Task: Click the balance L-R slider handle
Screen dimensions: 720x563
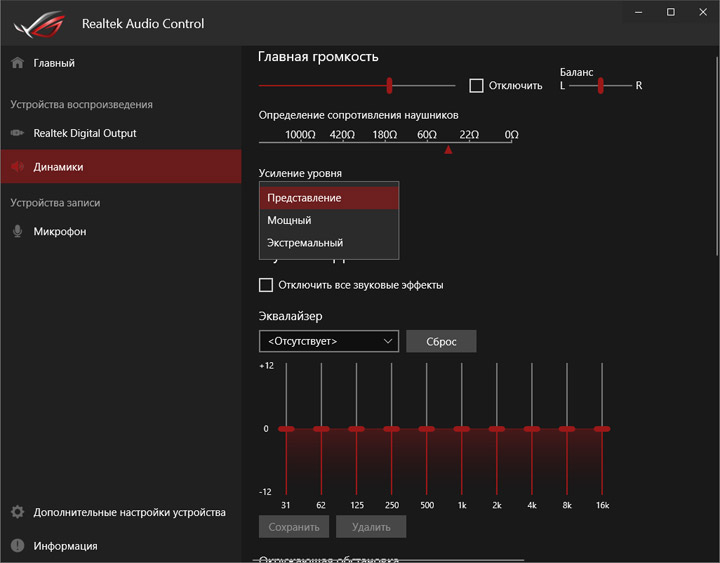Action: 601,85
